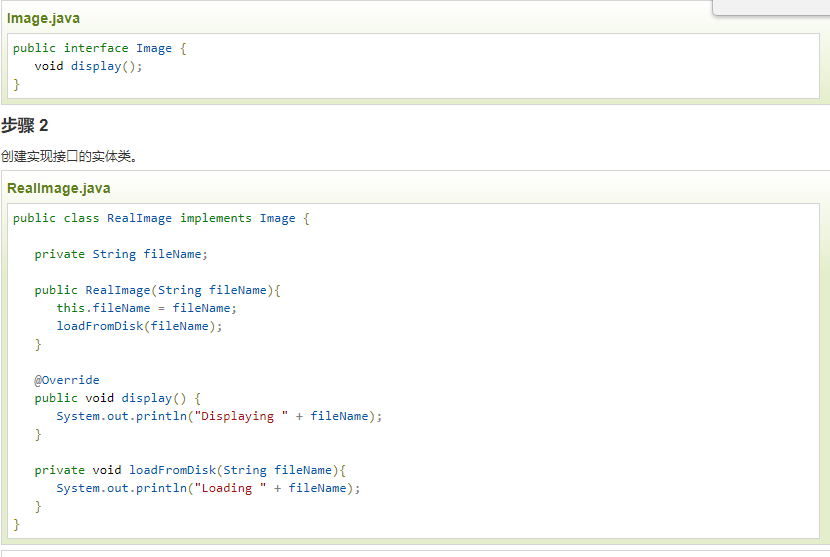The height and width of the screenshot is (557, 830).
Task: Click the @Override annotation
Action: click(x=67, y=380)
